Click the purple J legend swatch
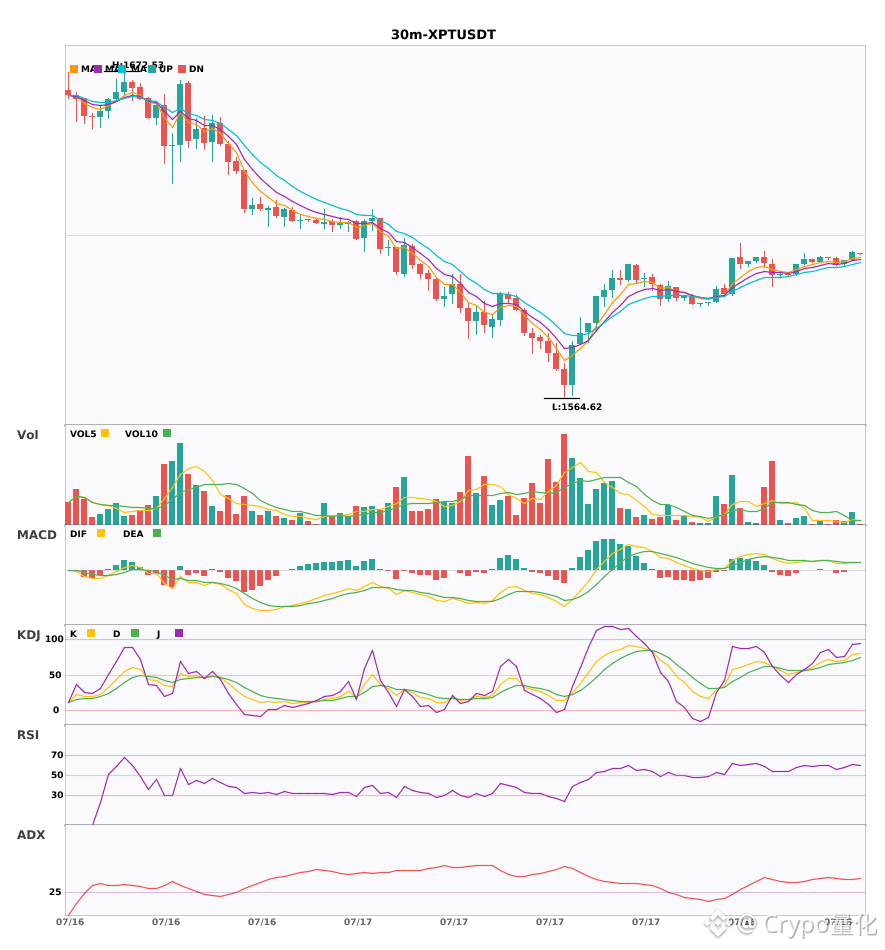Viewport: 885px width, 950px height. 179,633
